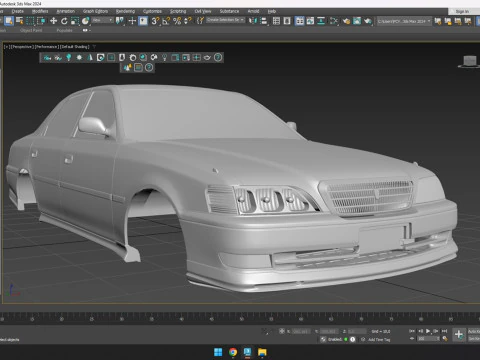Open the Animation menu
The width and height of the screenshot is (480, 360).
(x=66, y=11)
